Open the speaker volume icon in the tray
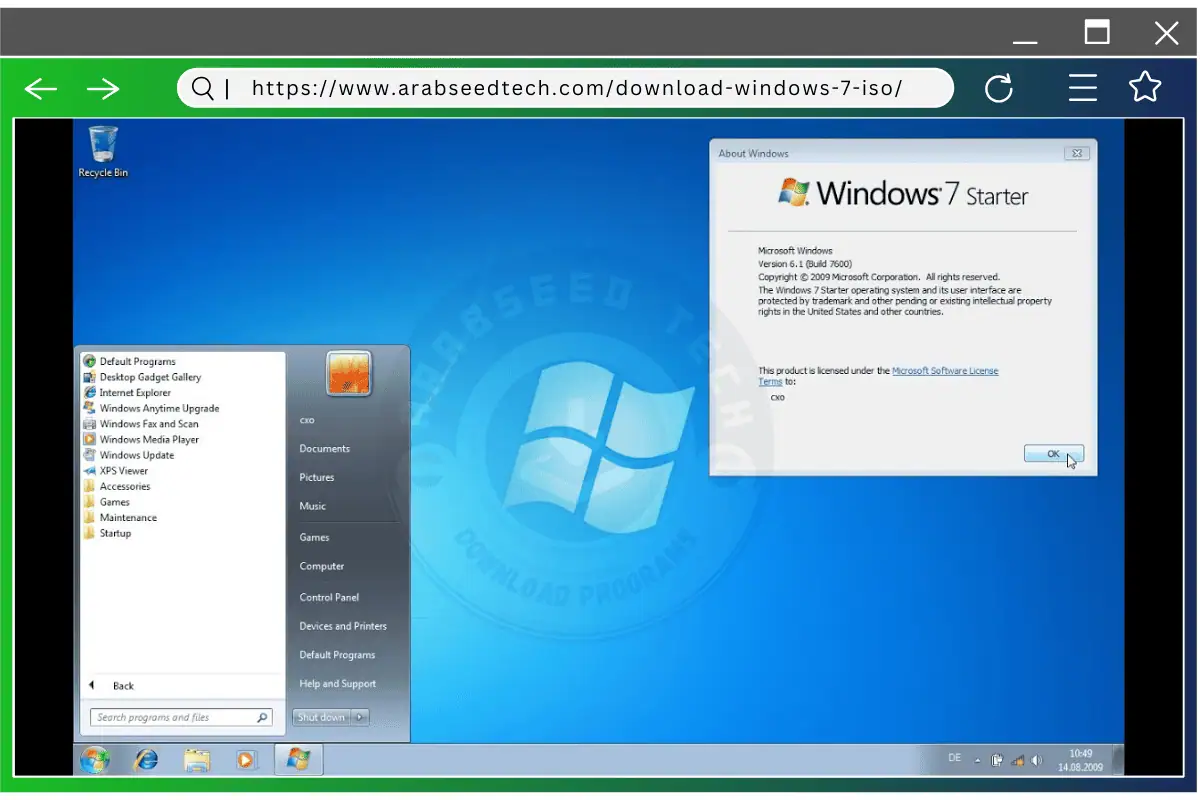This screenshot has width=1200, height=800. pos(1036,758)
